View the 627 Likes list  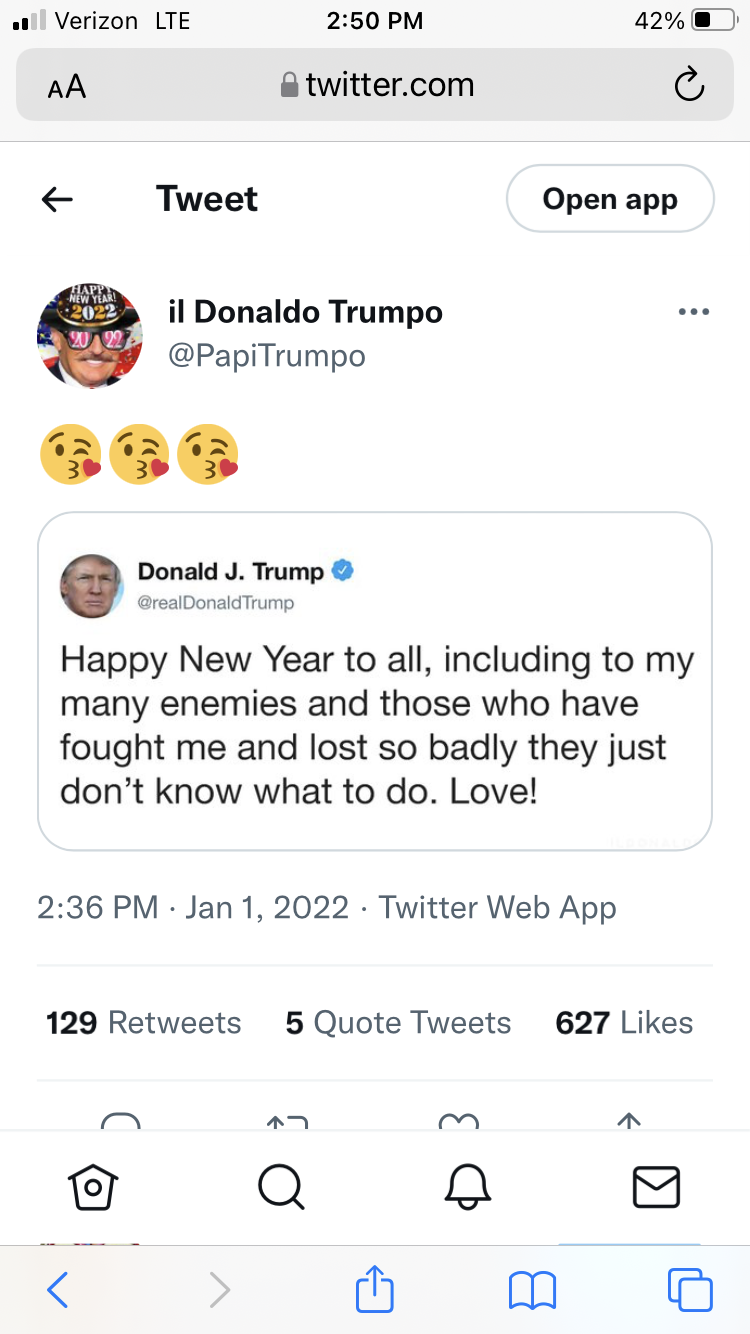tap(624, 1023)
